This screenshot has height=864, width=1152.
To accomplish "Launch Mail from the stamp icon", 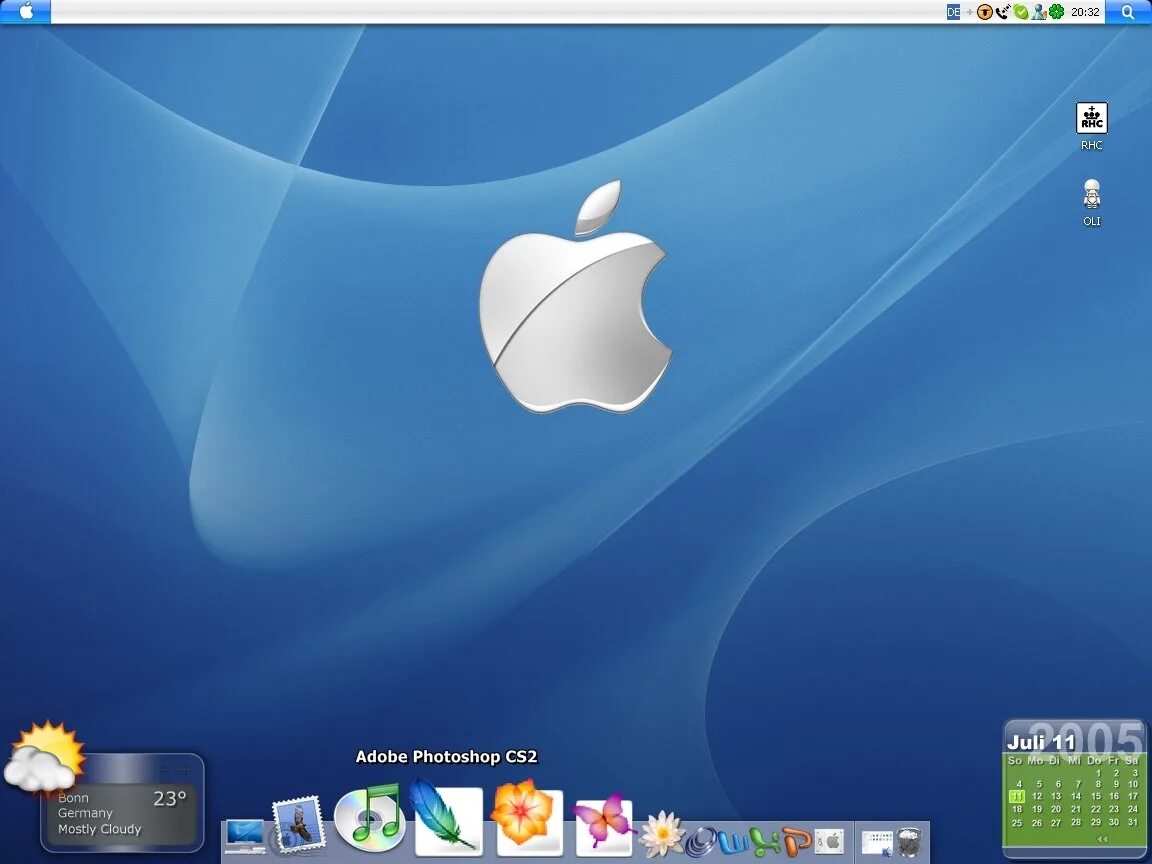I will click(x=298, y=824).
